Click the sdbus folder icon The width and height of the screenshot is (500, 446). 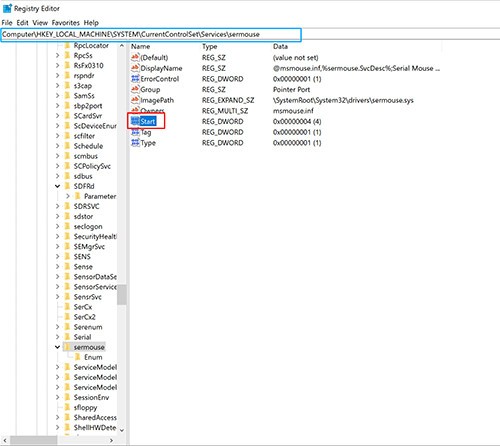coord(67,176)
